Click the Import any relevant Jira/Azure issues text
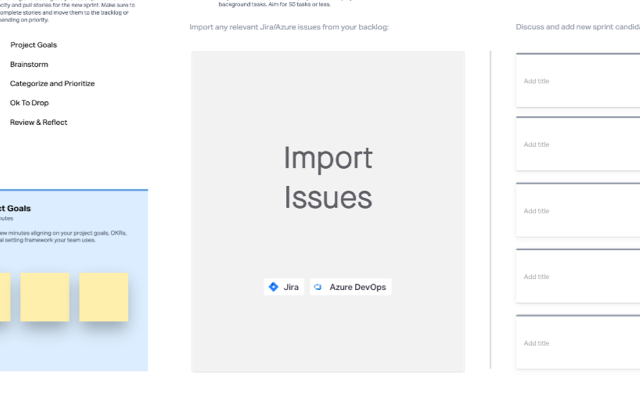 (289, 27)
